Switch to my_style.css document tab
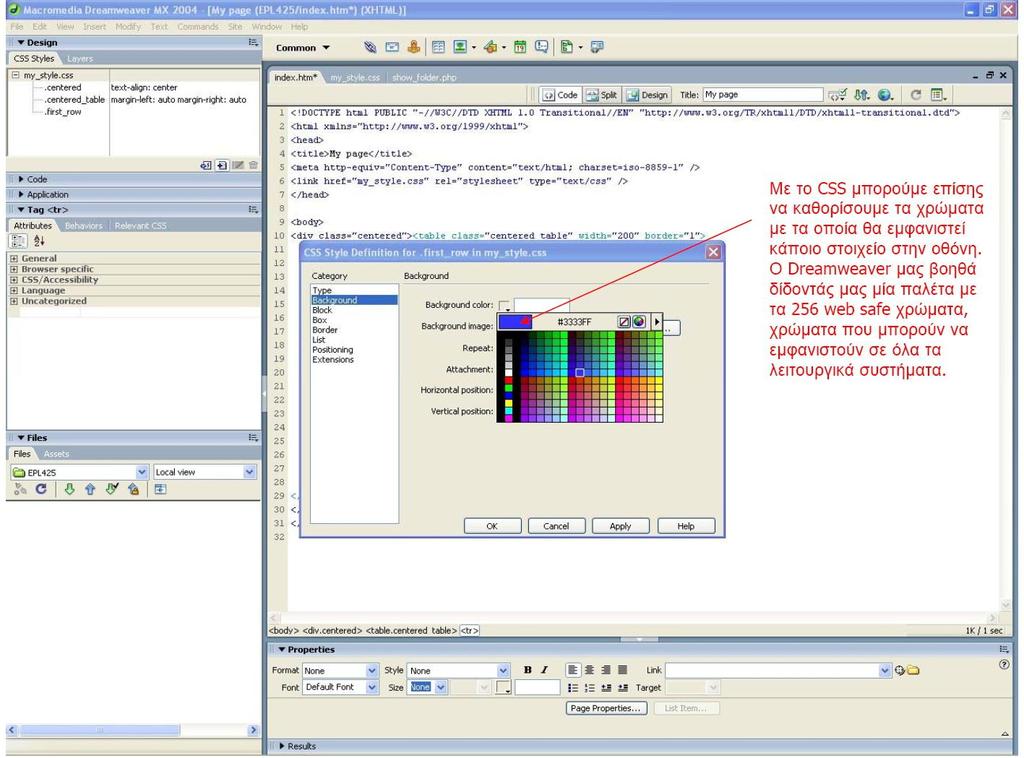The width and height of the screenshot is (1024, 758). tap(355, 77)
